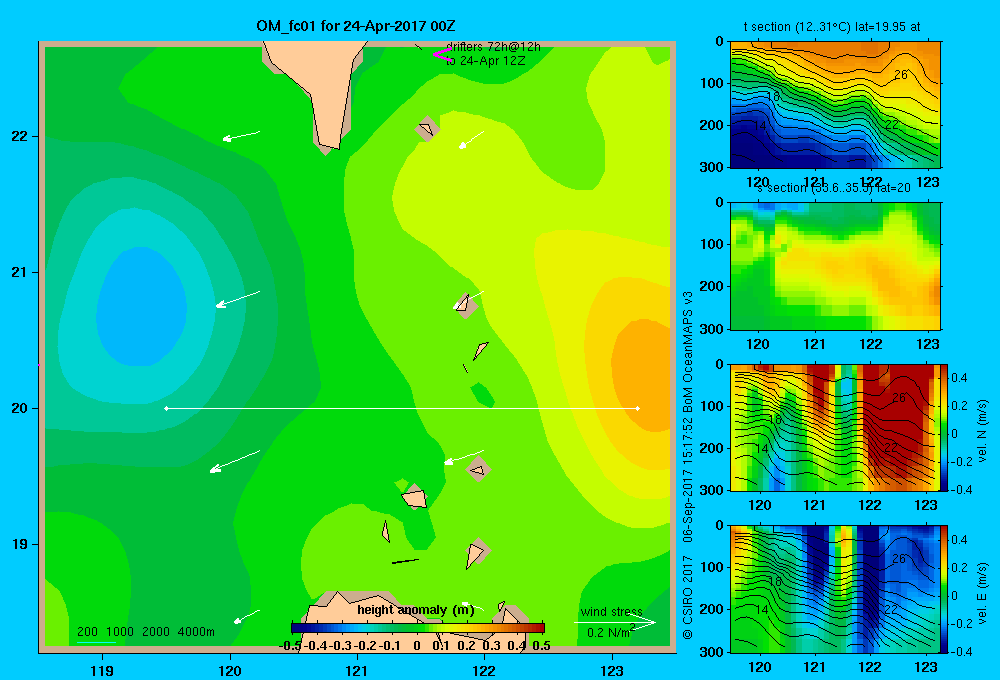Screen dimensions: 1000x680
Task: Click the eastward velocity section panel
Action: pos(835,589)
